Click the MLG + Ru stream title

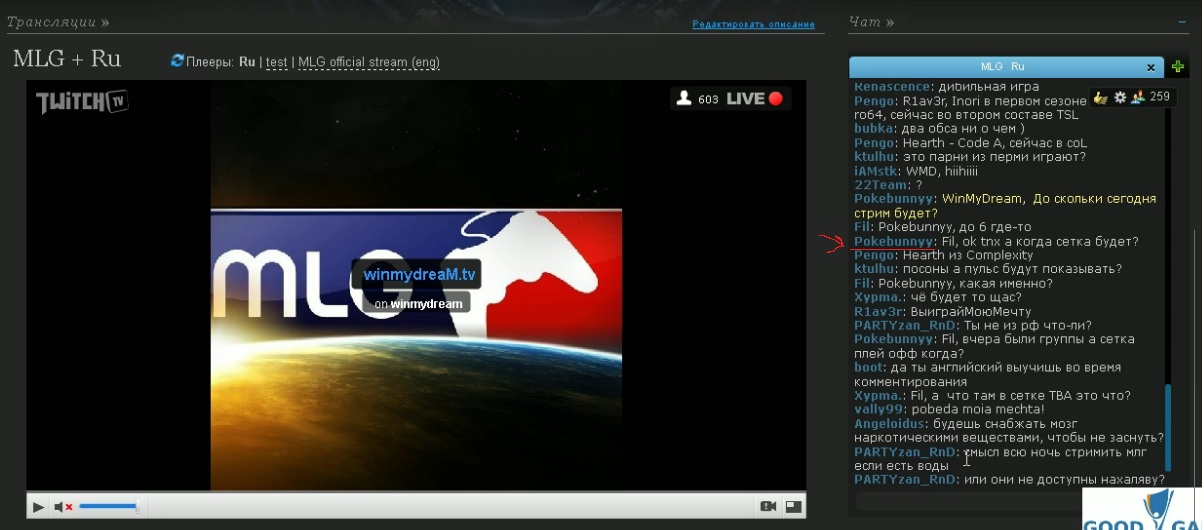[67, 59]
